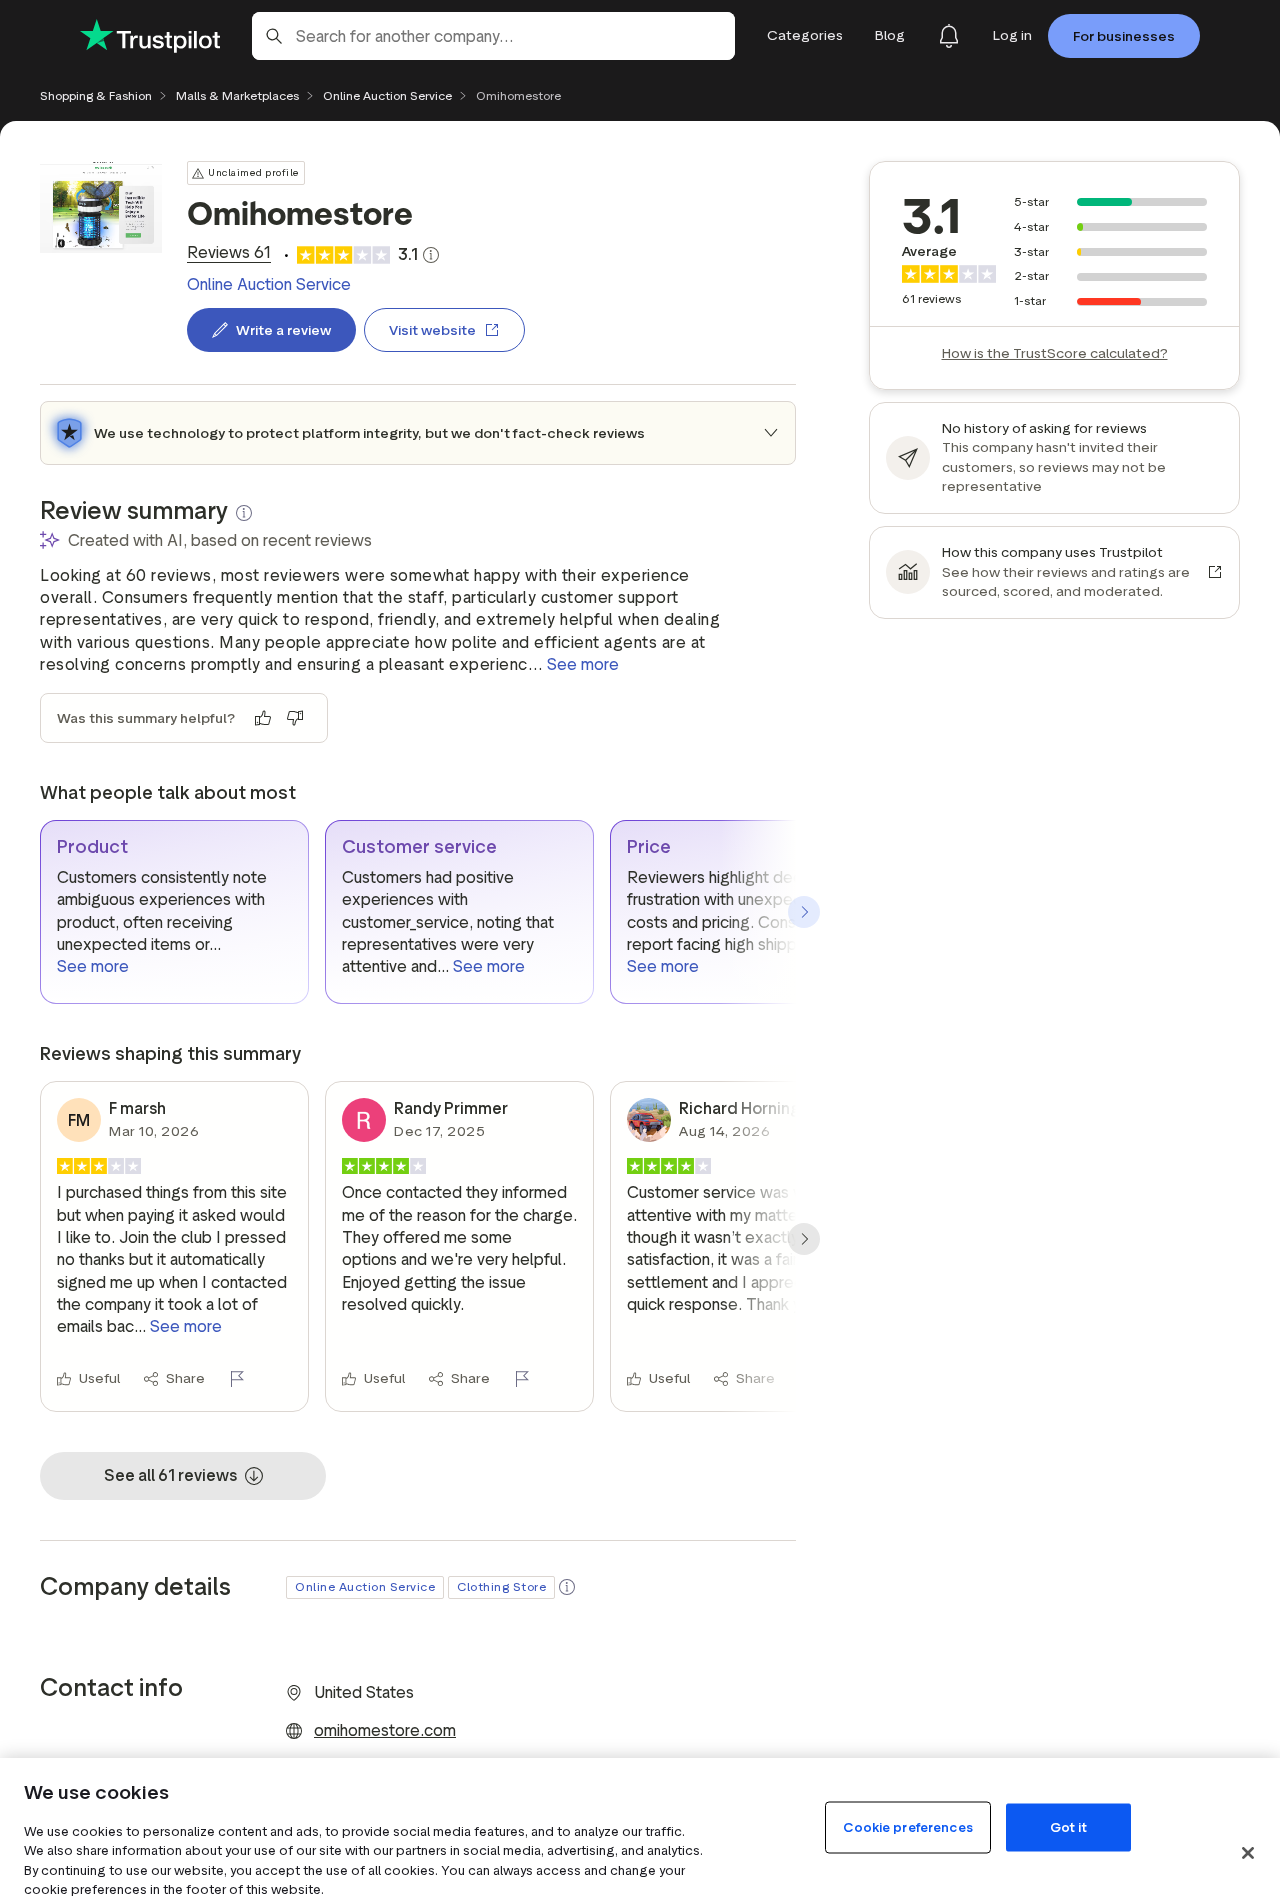Flag F marsh's review

click(237, 1379)
